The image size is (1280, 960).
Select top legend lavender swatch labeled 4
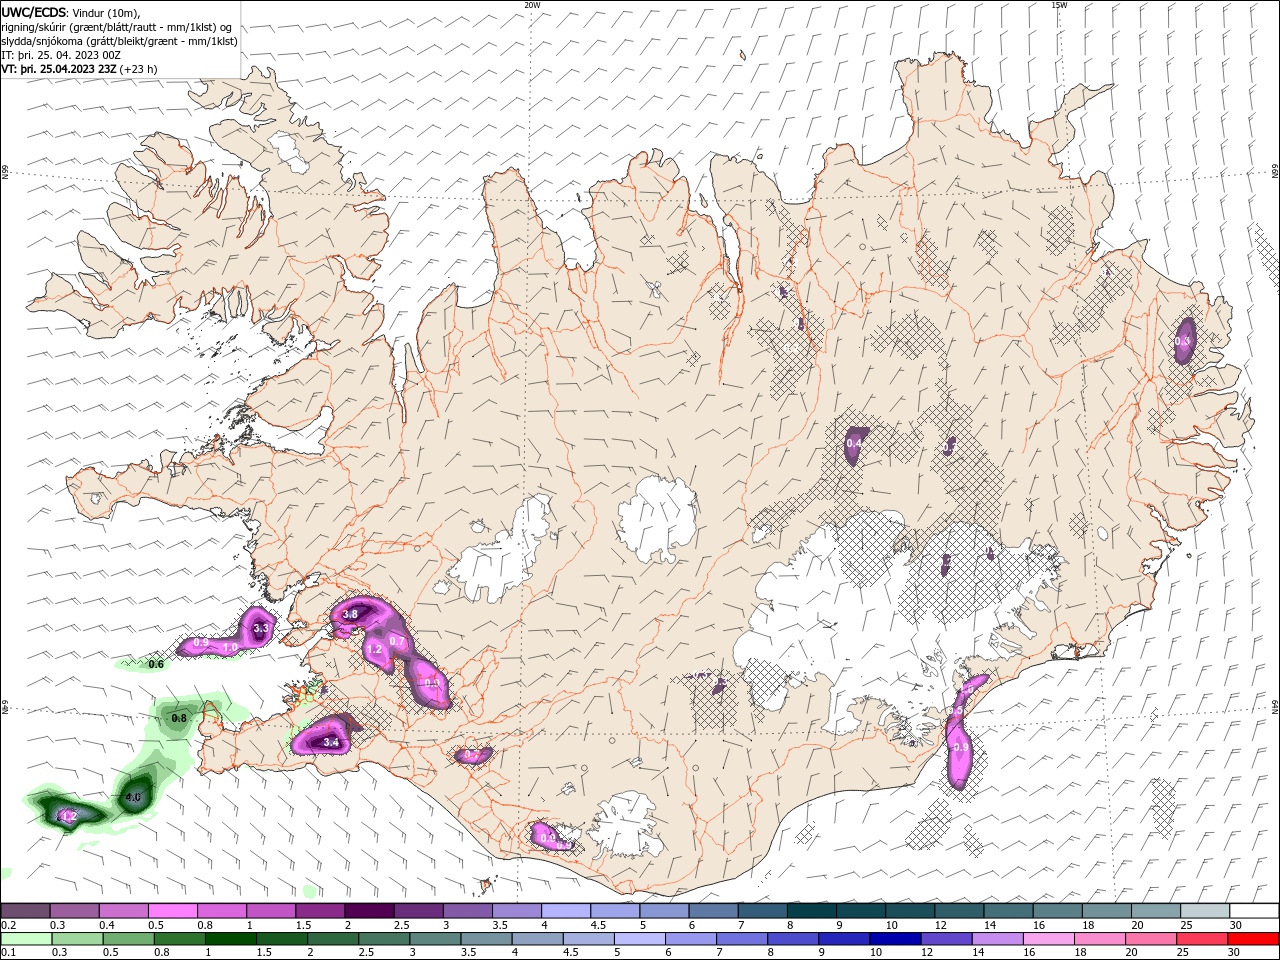pyautogui.click(x=566, y=910)
